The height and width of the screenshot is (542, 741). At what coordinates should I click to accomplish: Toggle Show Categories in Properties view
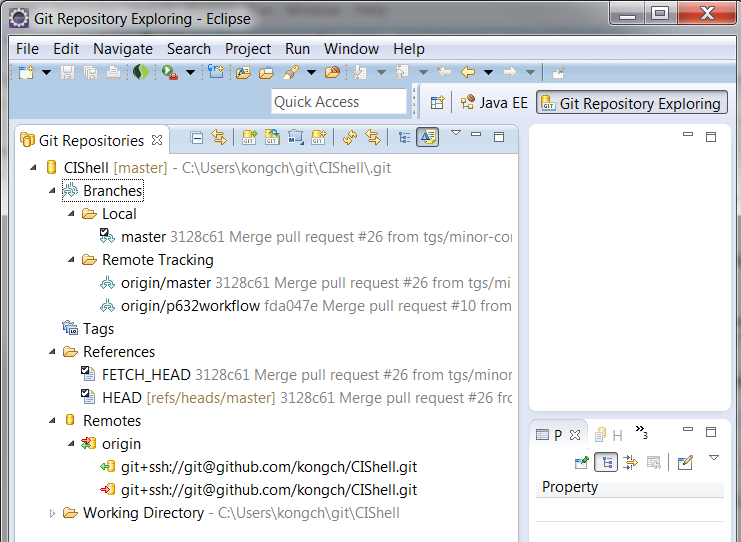606,462
